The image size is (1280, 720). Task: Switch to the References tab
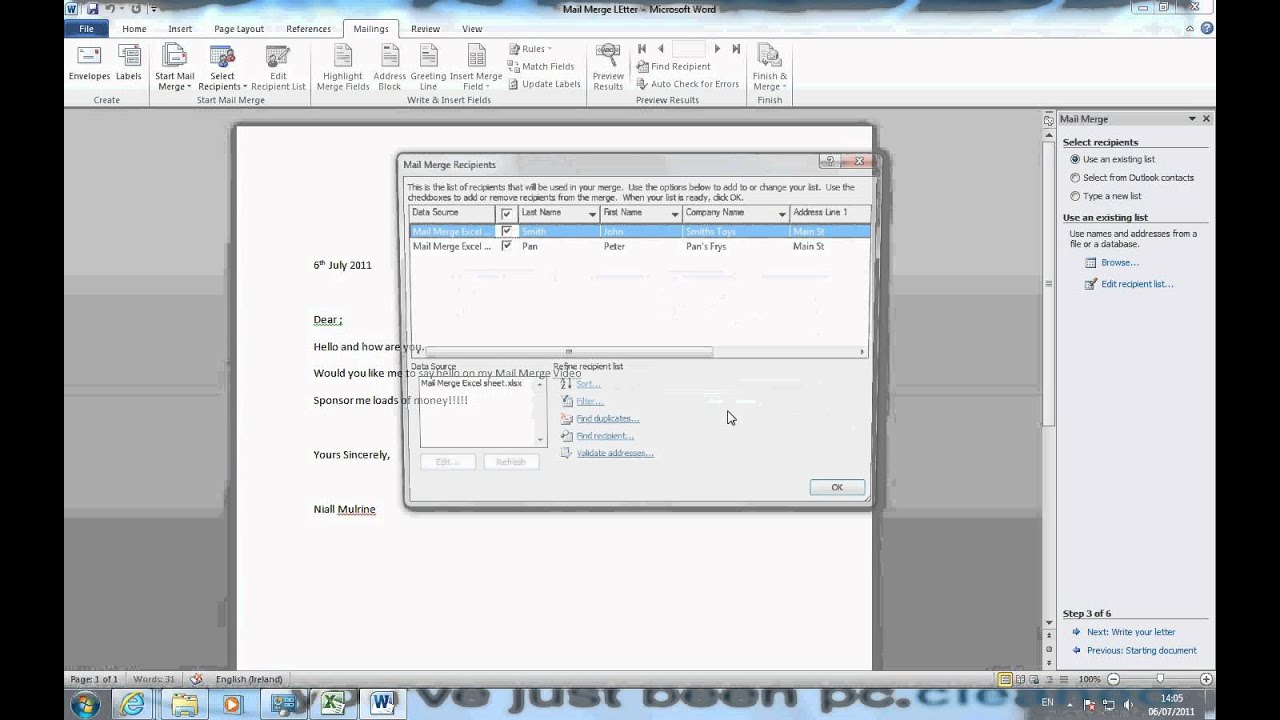[308, 29]
